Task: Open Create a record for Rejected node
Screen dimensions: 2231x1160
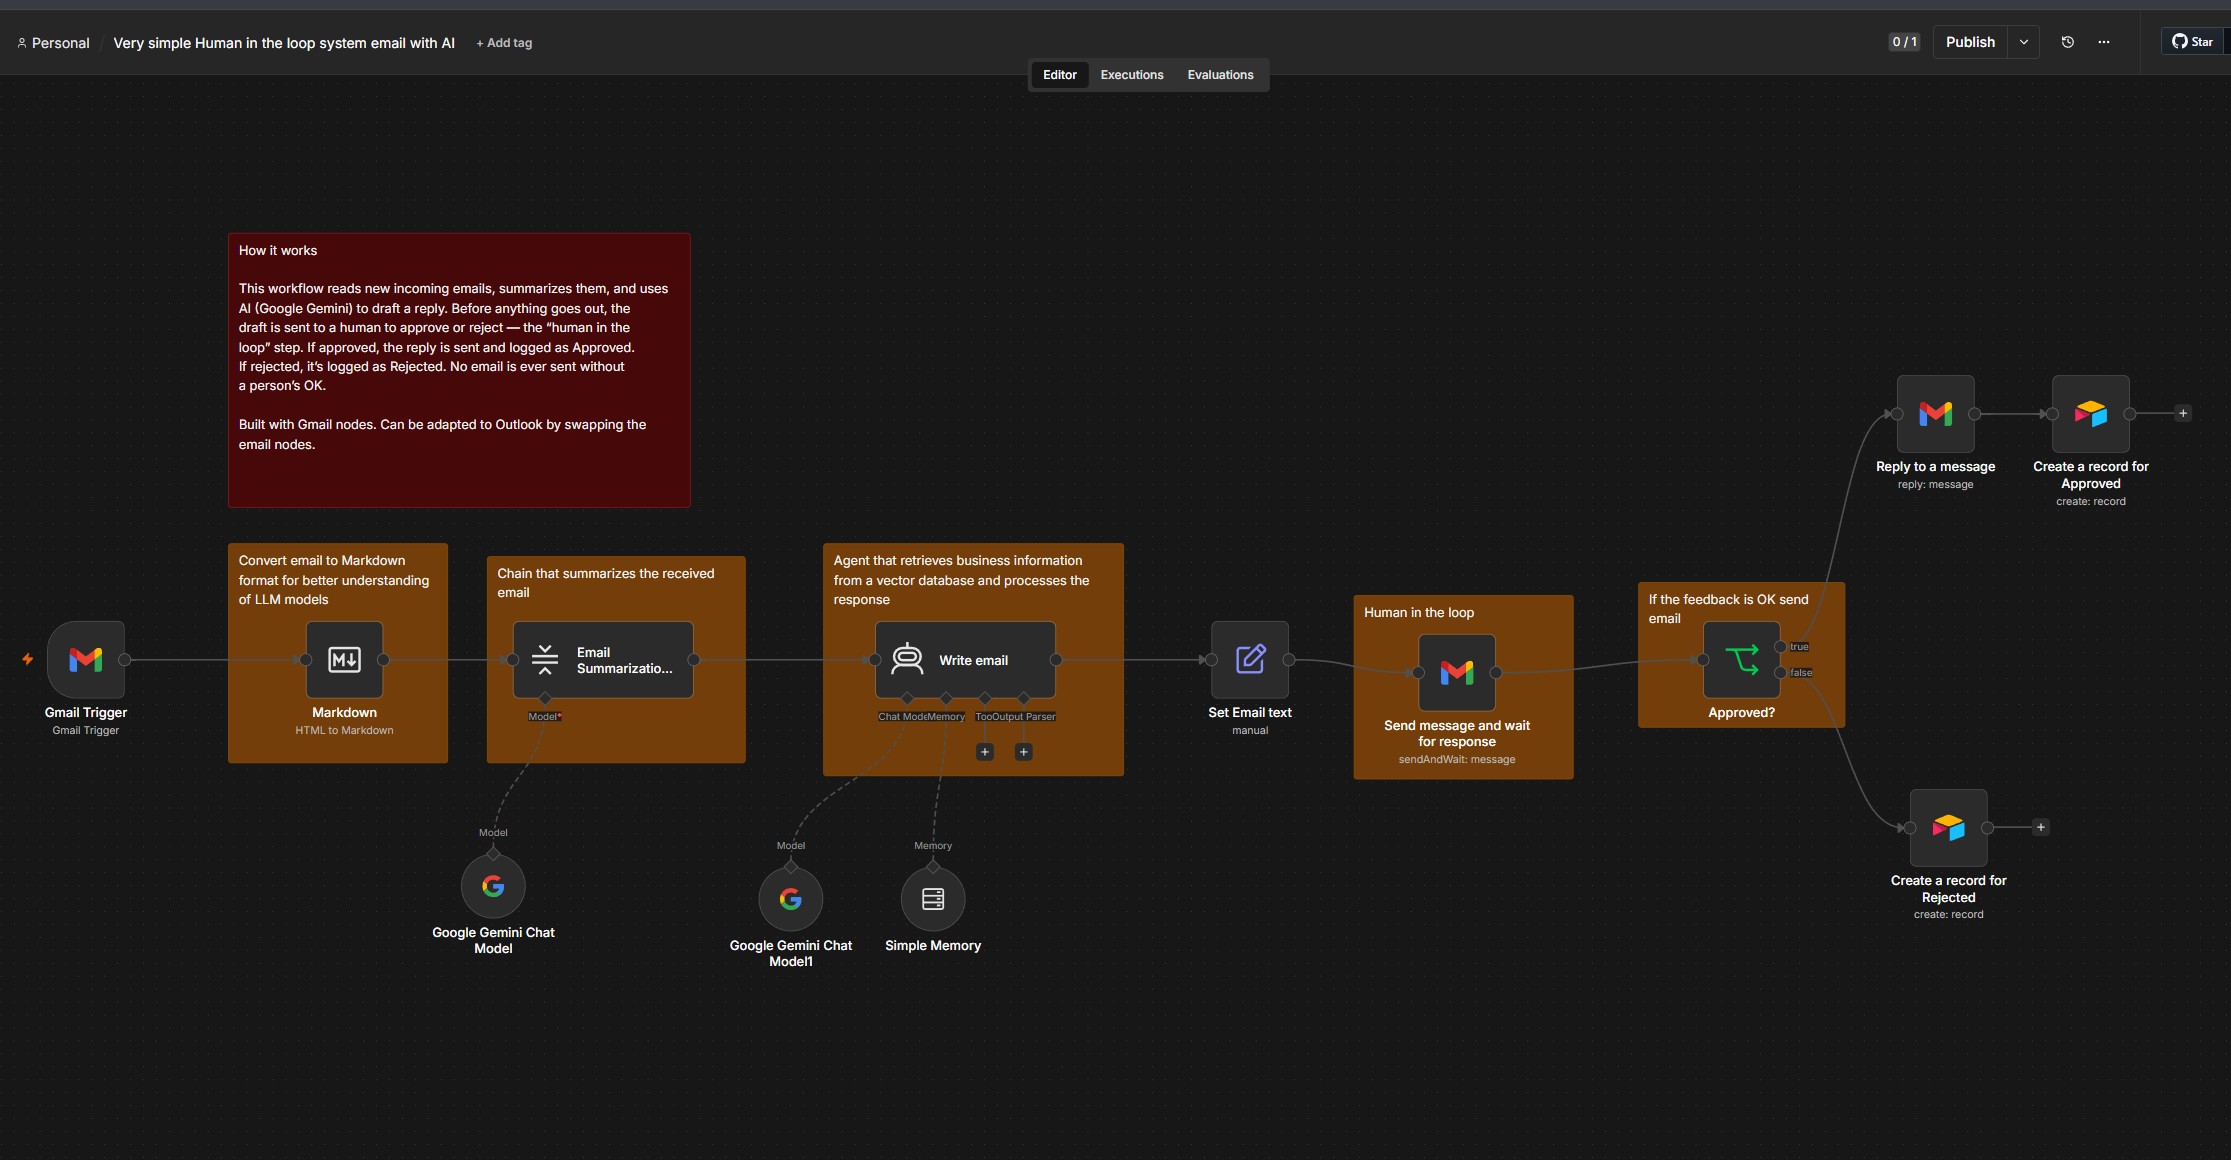Action: pyautogui.click(x=1949, y=828)
